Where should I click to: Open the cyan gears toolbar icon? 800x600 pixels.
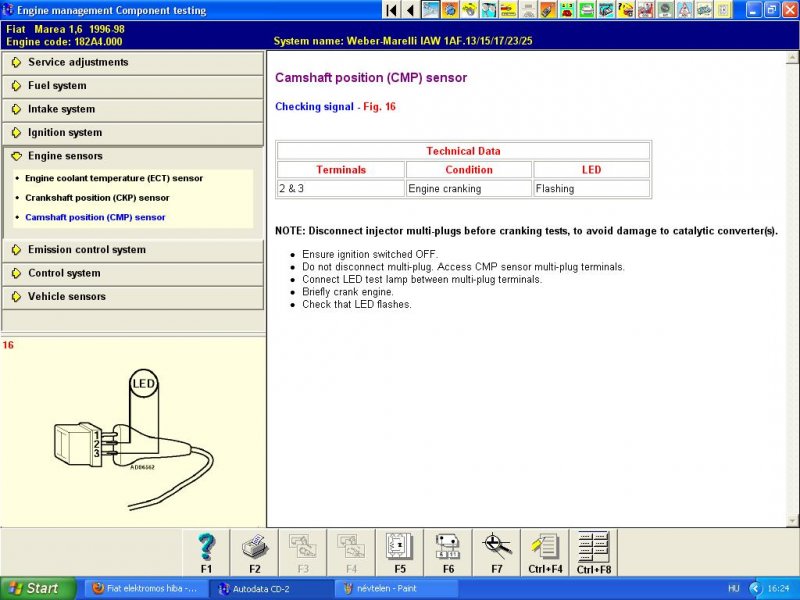488,10
